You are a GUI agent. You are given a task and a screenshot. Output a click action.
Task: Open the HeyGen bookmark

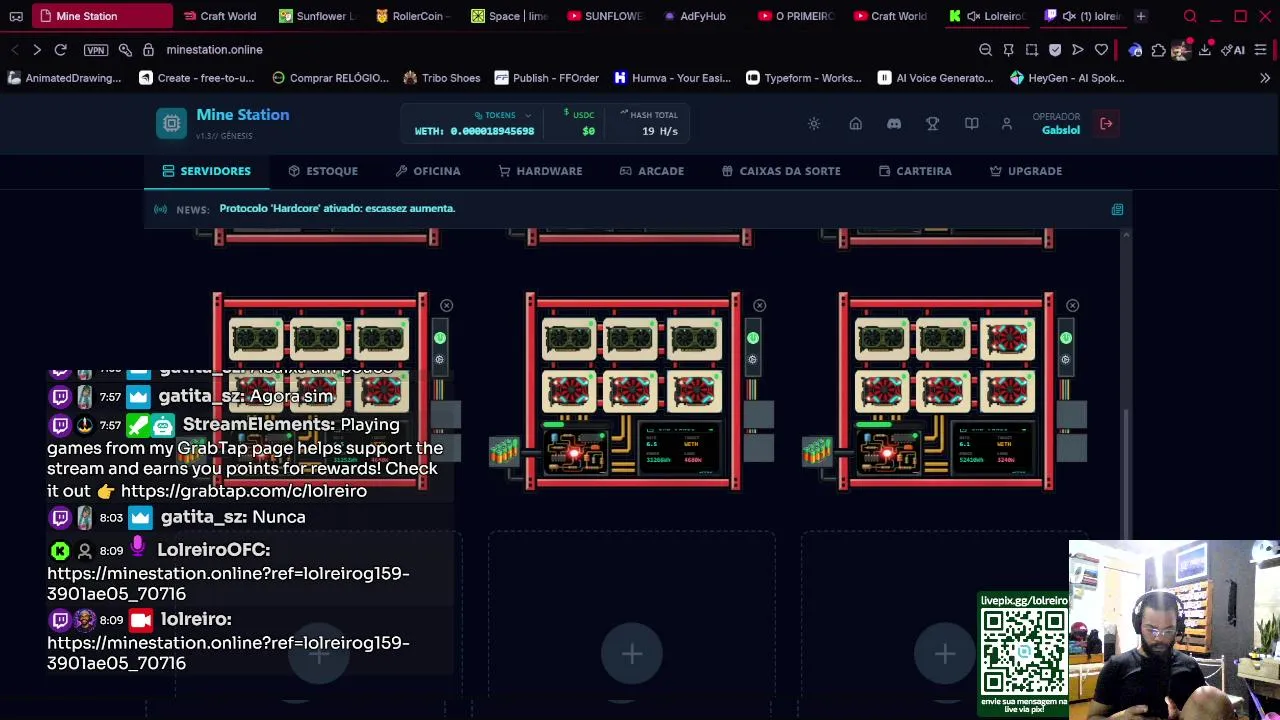1067,78
